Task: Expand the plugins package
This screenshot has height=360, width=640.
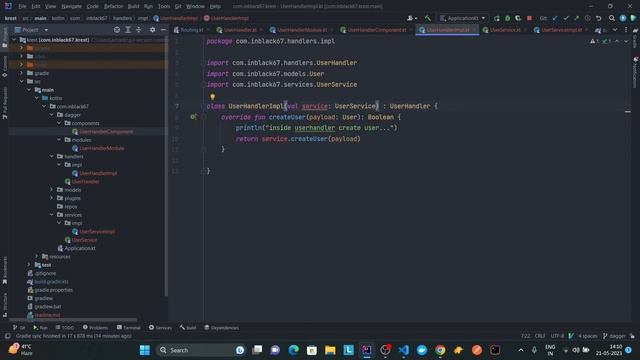Action: click(x=52, y=198)
